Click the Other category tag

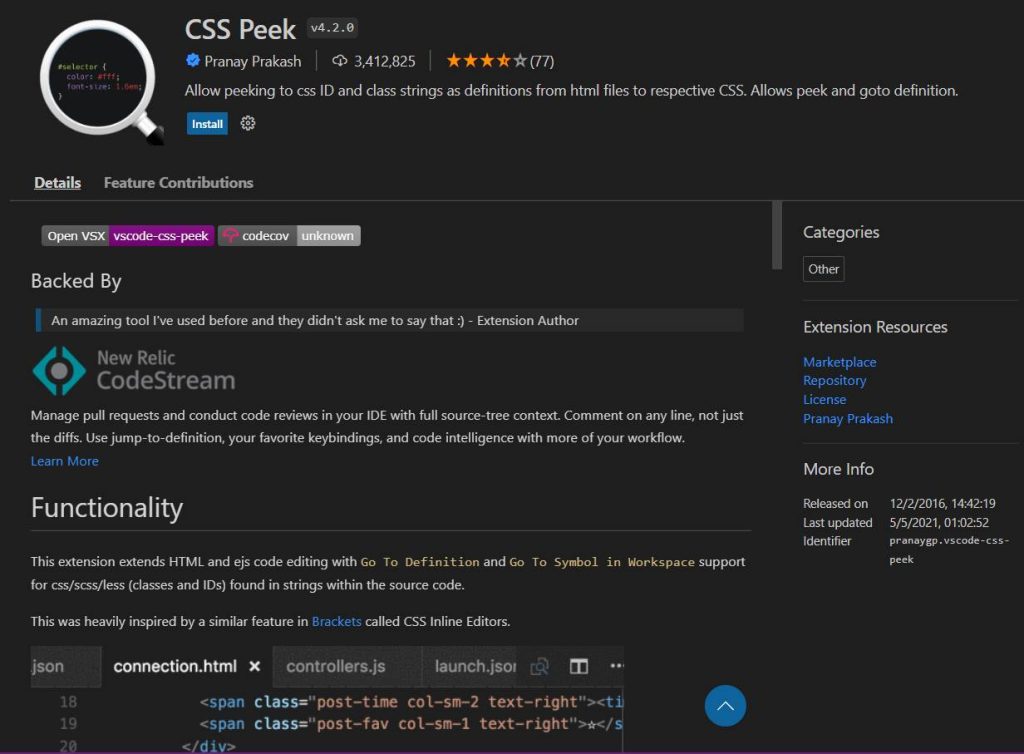tap(822, 269)
